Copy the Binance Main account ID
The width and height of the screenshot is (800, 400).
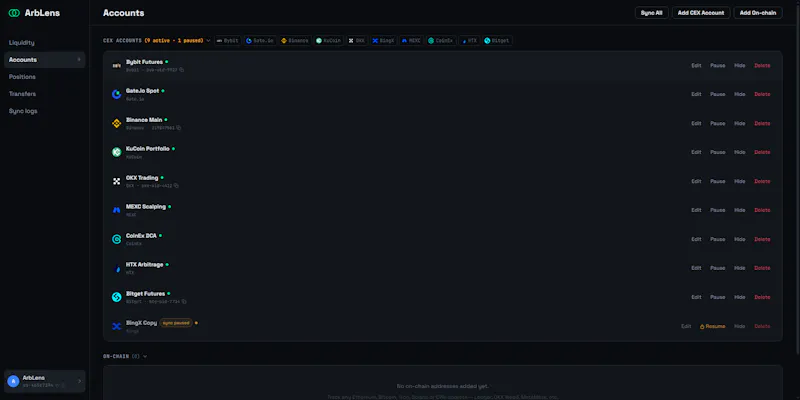(x=179, y=128)
